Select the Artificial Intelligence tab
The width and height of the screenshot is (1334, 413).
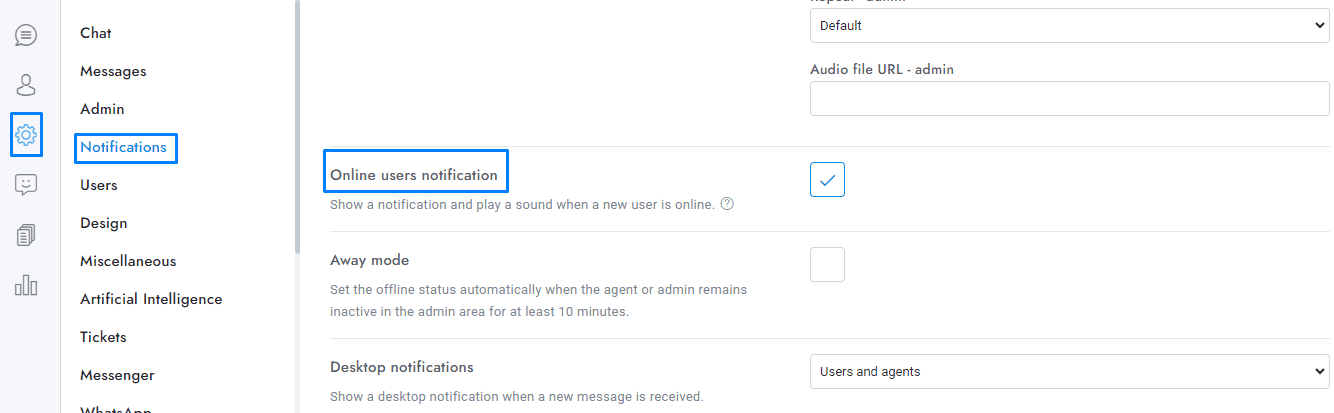(151, 299)
